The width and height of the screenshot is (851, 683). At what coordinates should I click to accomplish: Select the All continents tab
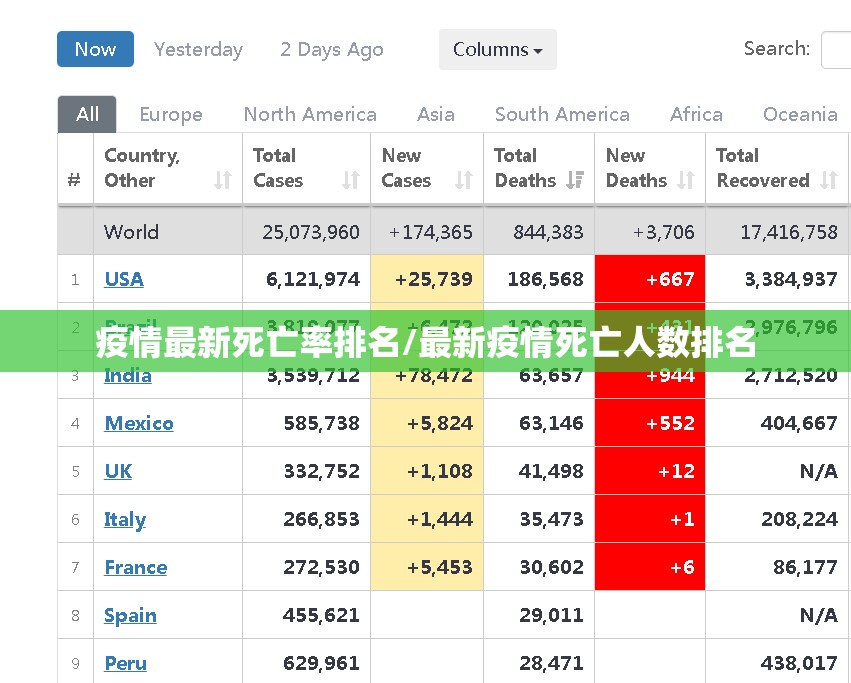click(x=87, y=114)
